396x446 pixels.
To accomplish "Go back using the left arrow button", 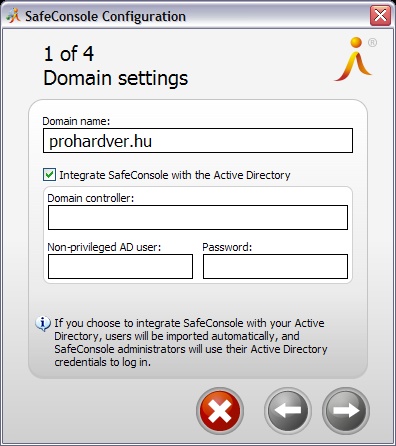I will pyautogui.click(x=288, y=411).
